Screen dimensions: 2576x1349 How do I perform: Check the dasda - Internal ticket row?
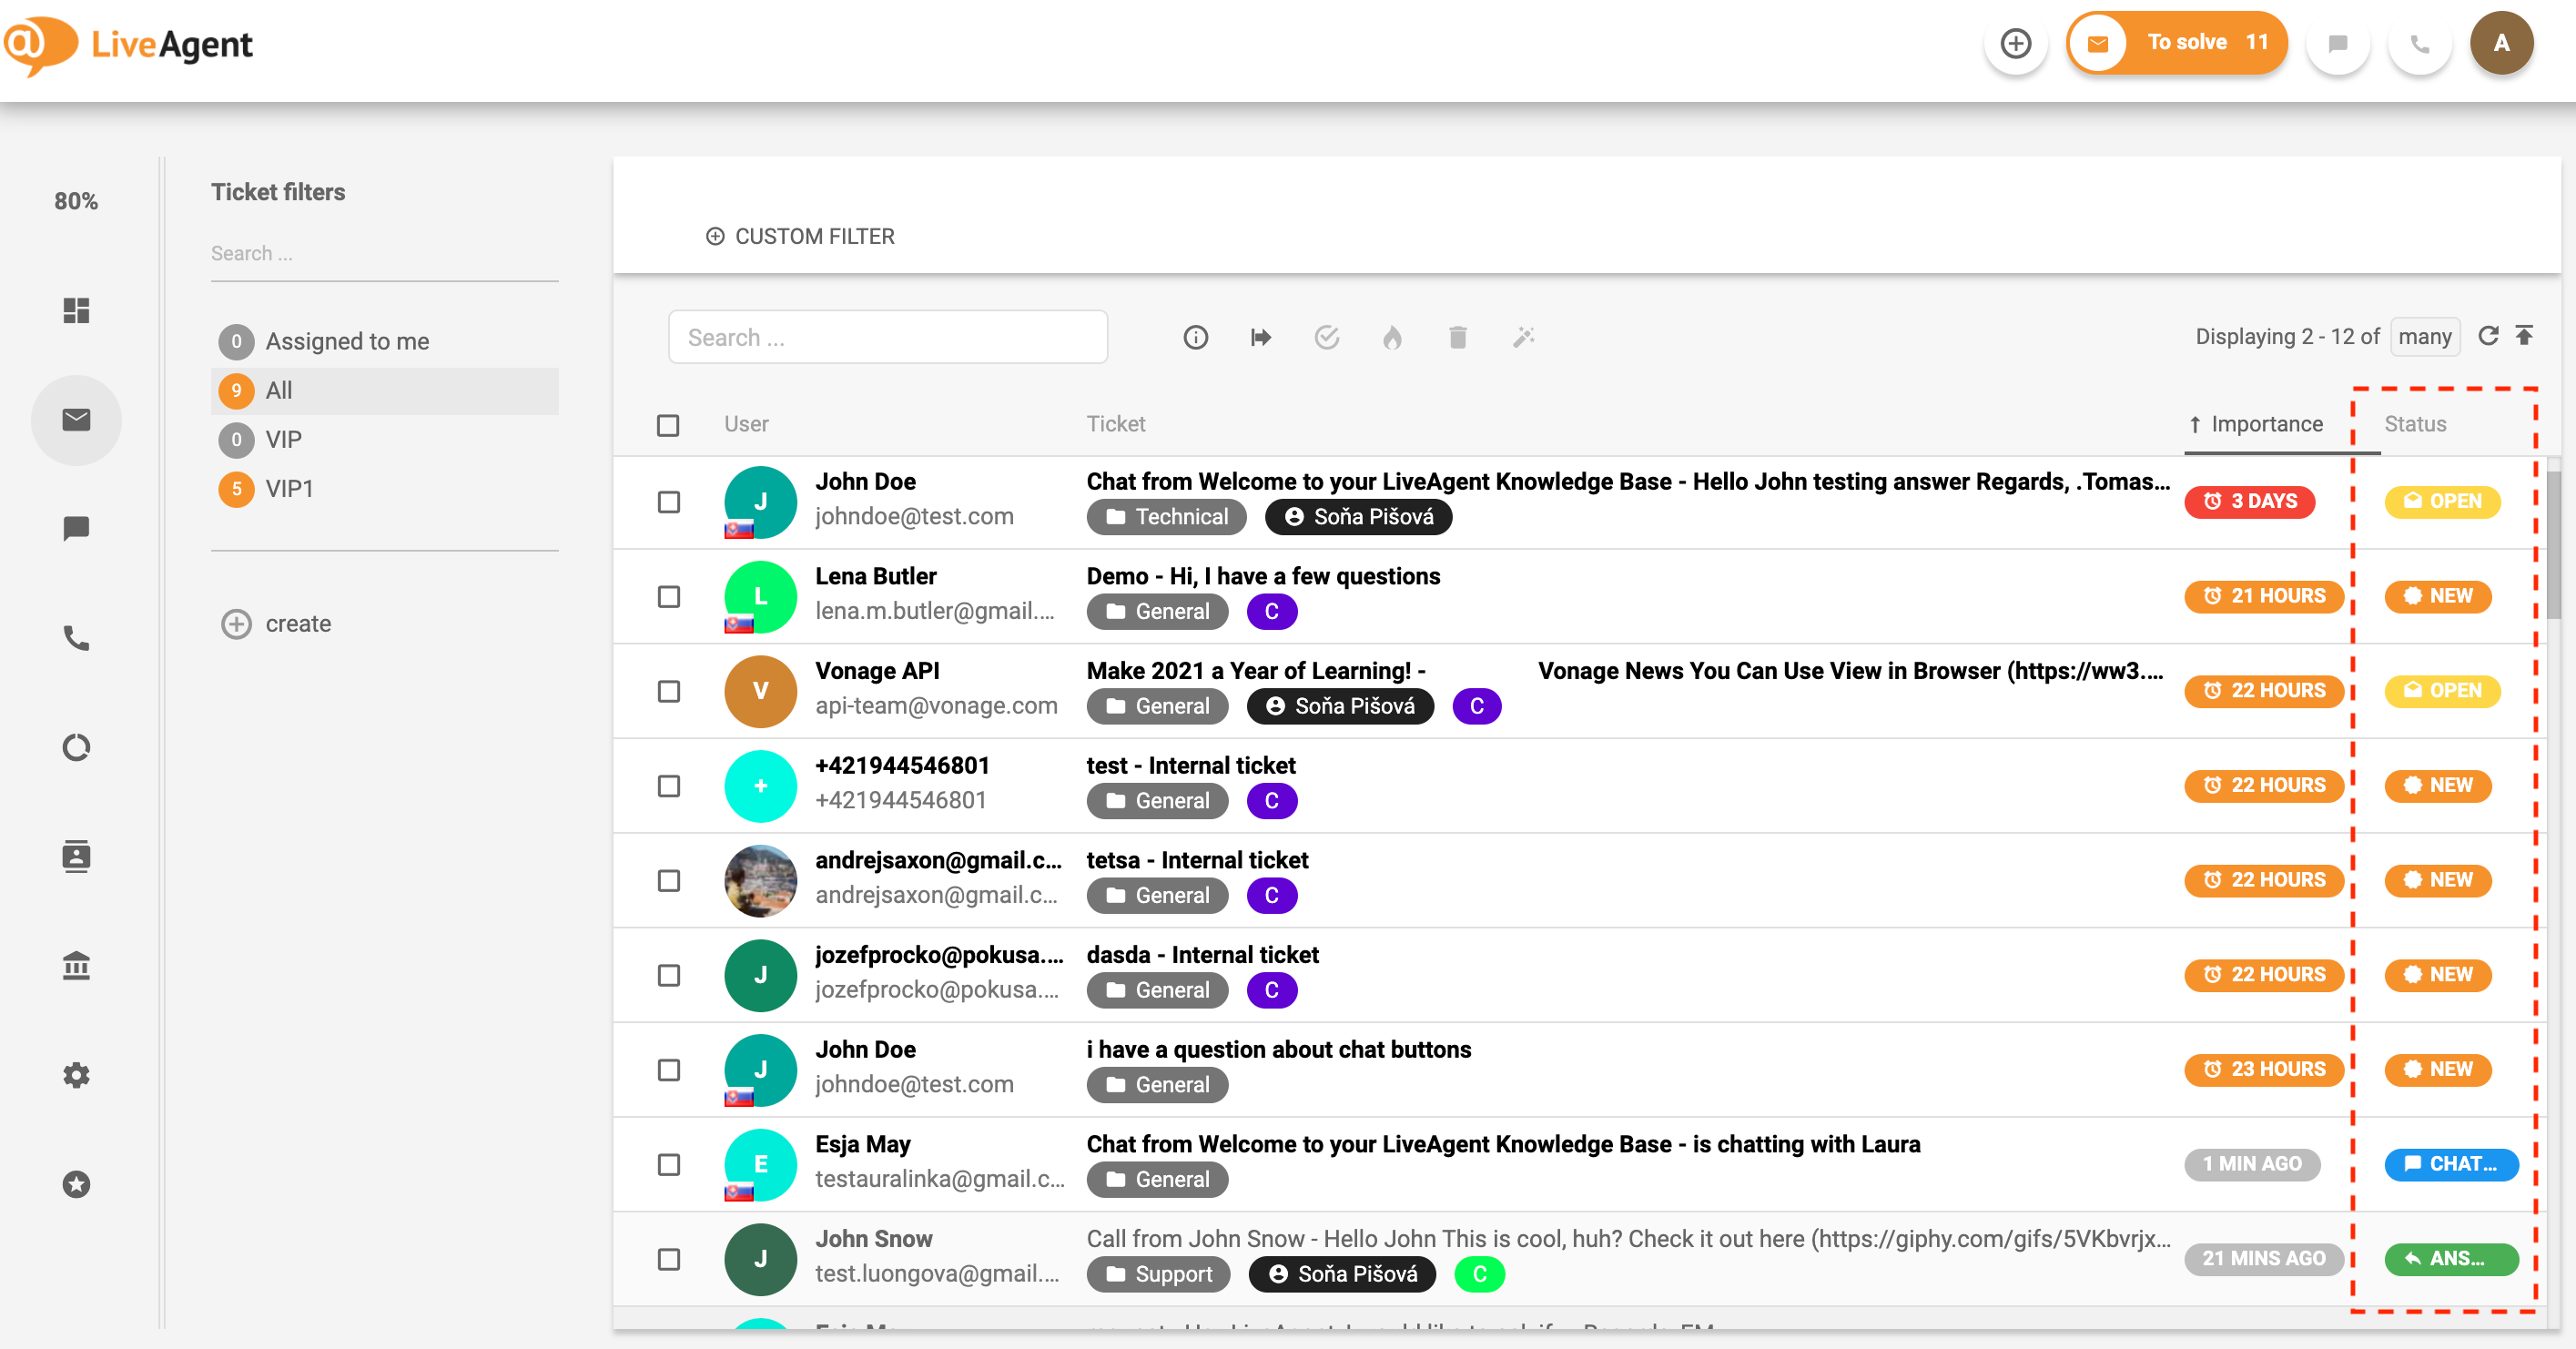click(x=669, y=976)
